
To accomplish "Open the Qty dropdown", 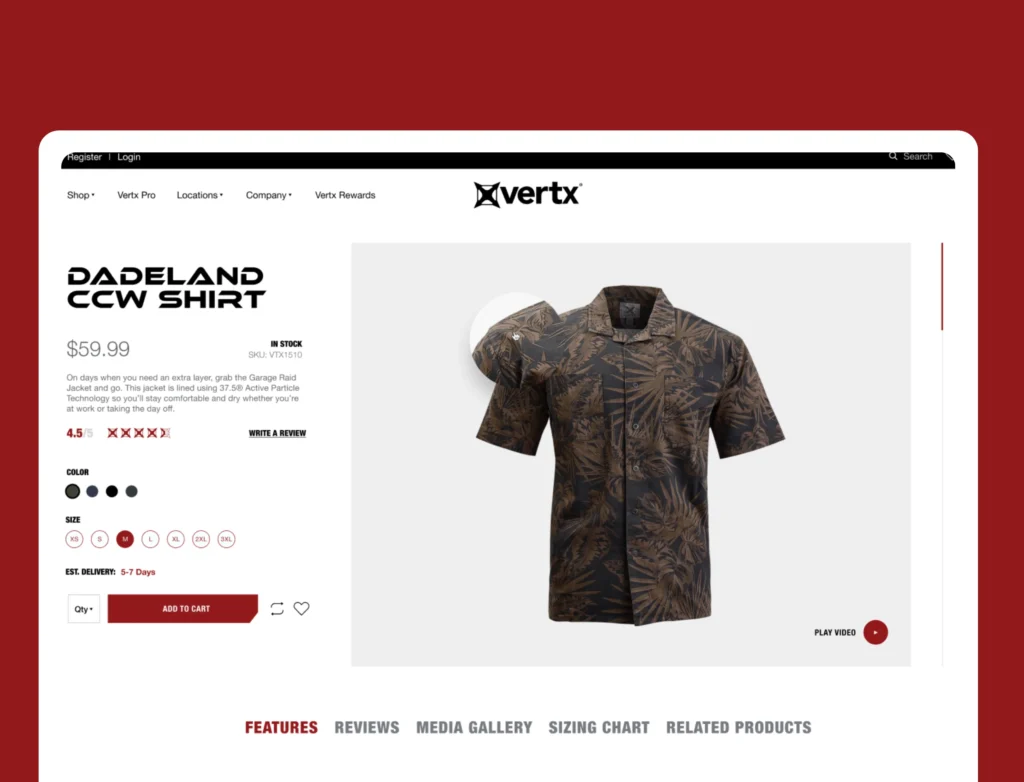I will (84, 608).
